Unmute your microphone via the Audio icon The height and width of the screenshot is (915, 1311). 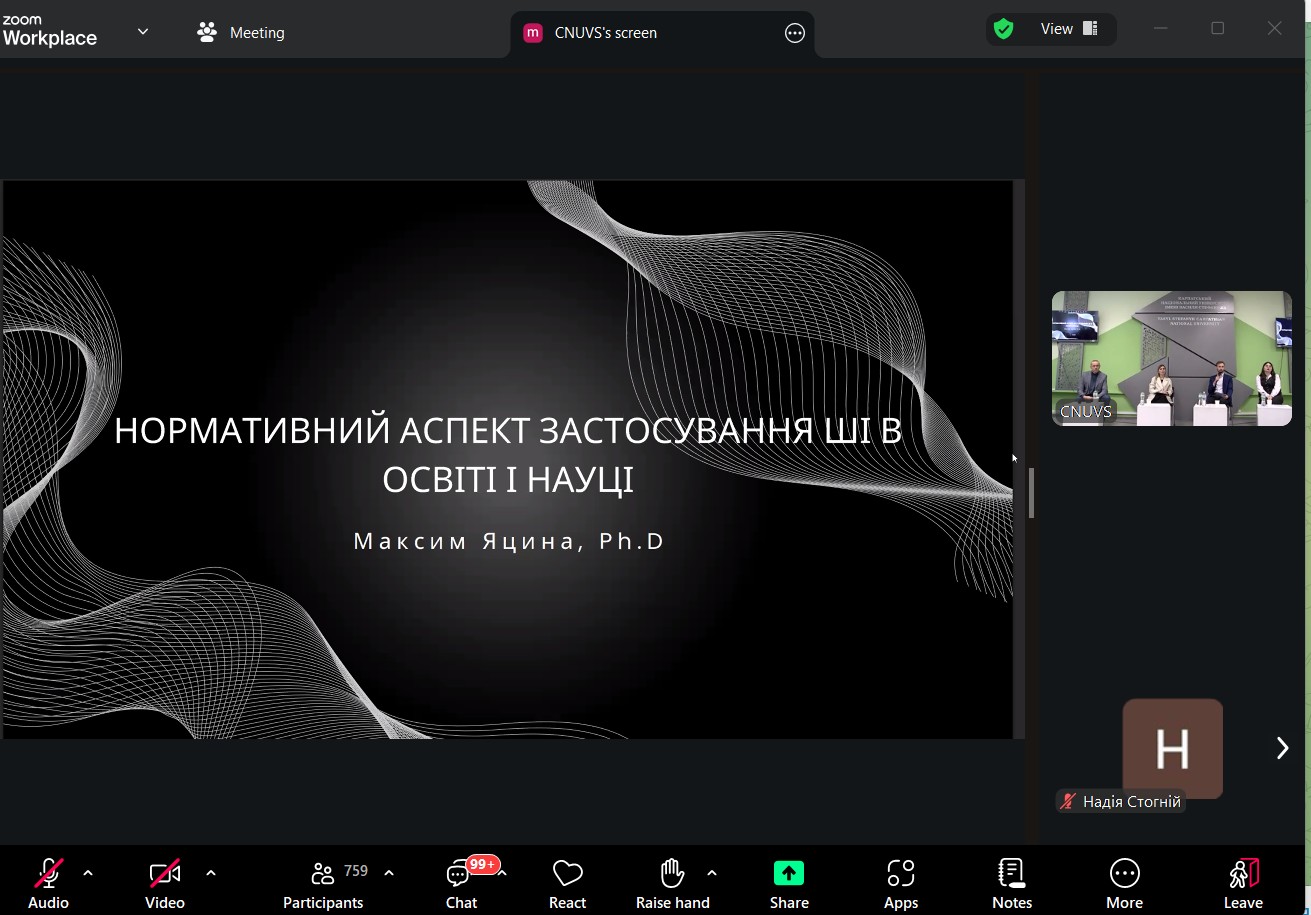tap(48, 872)
